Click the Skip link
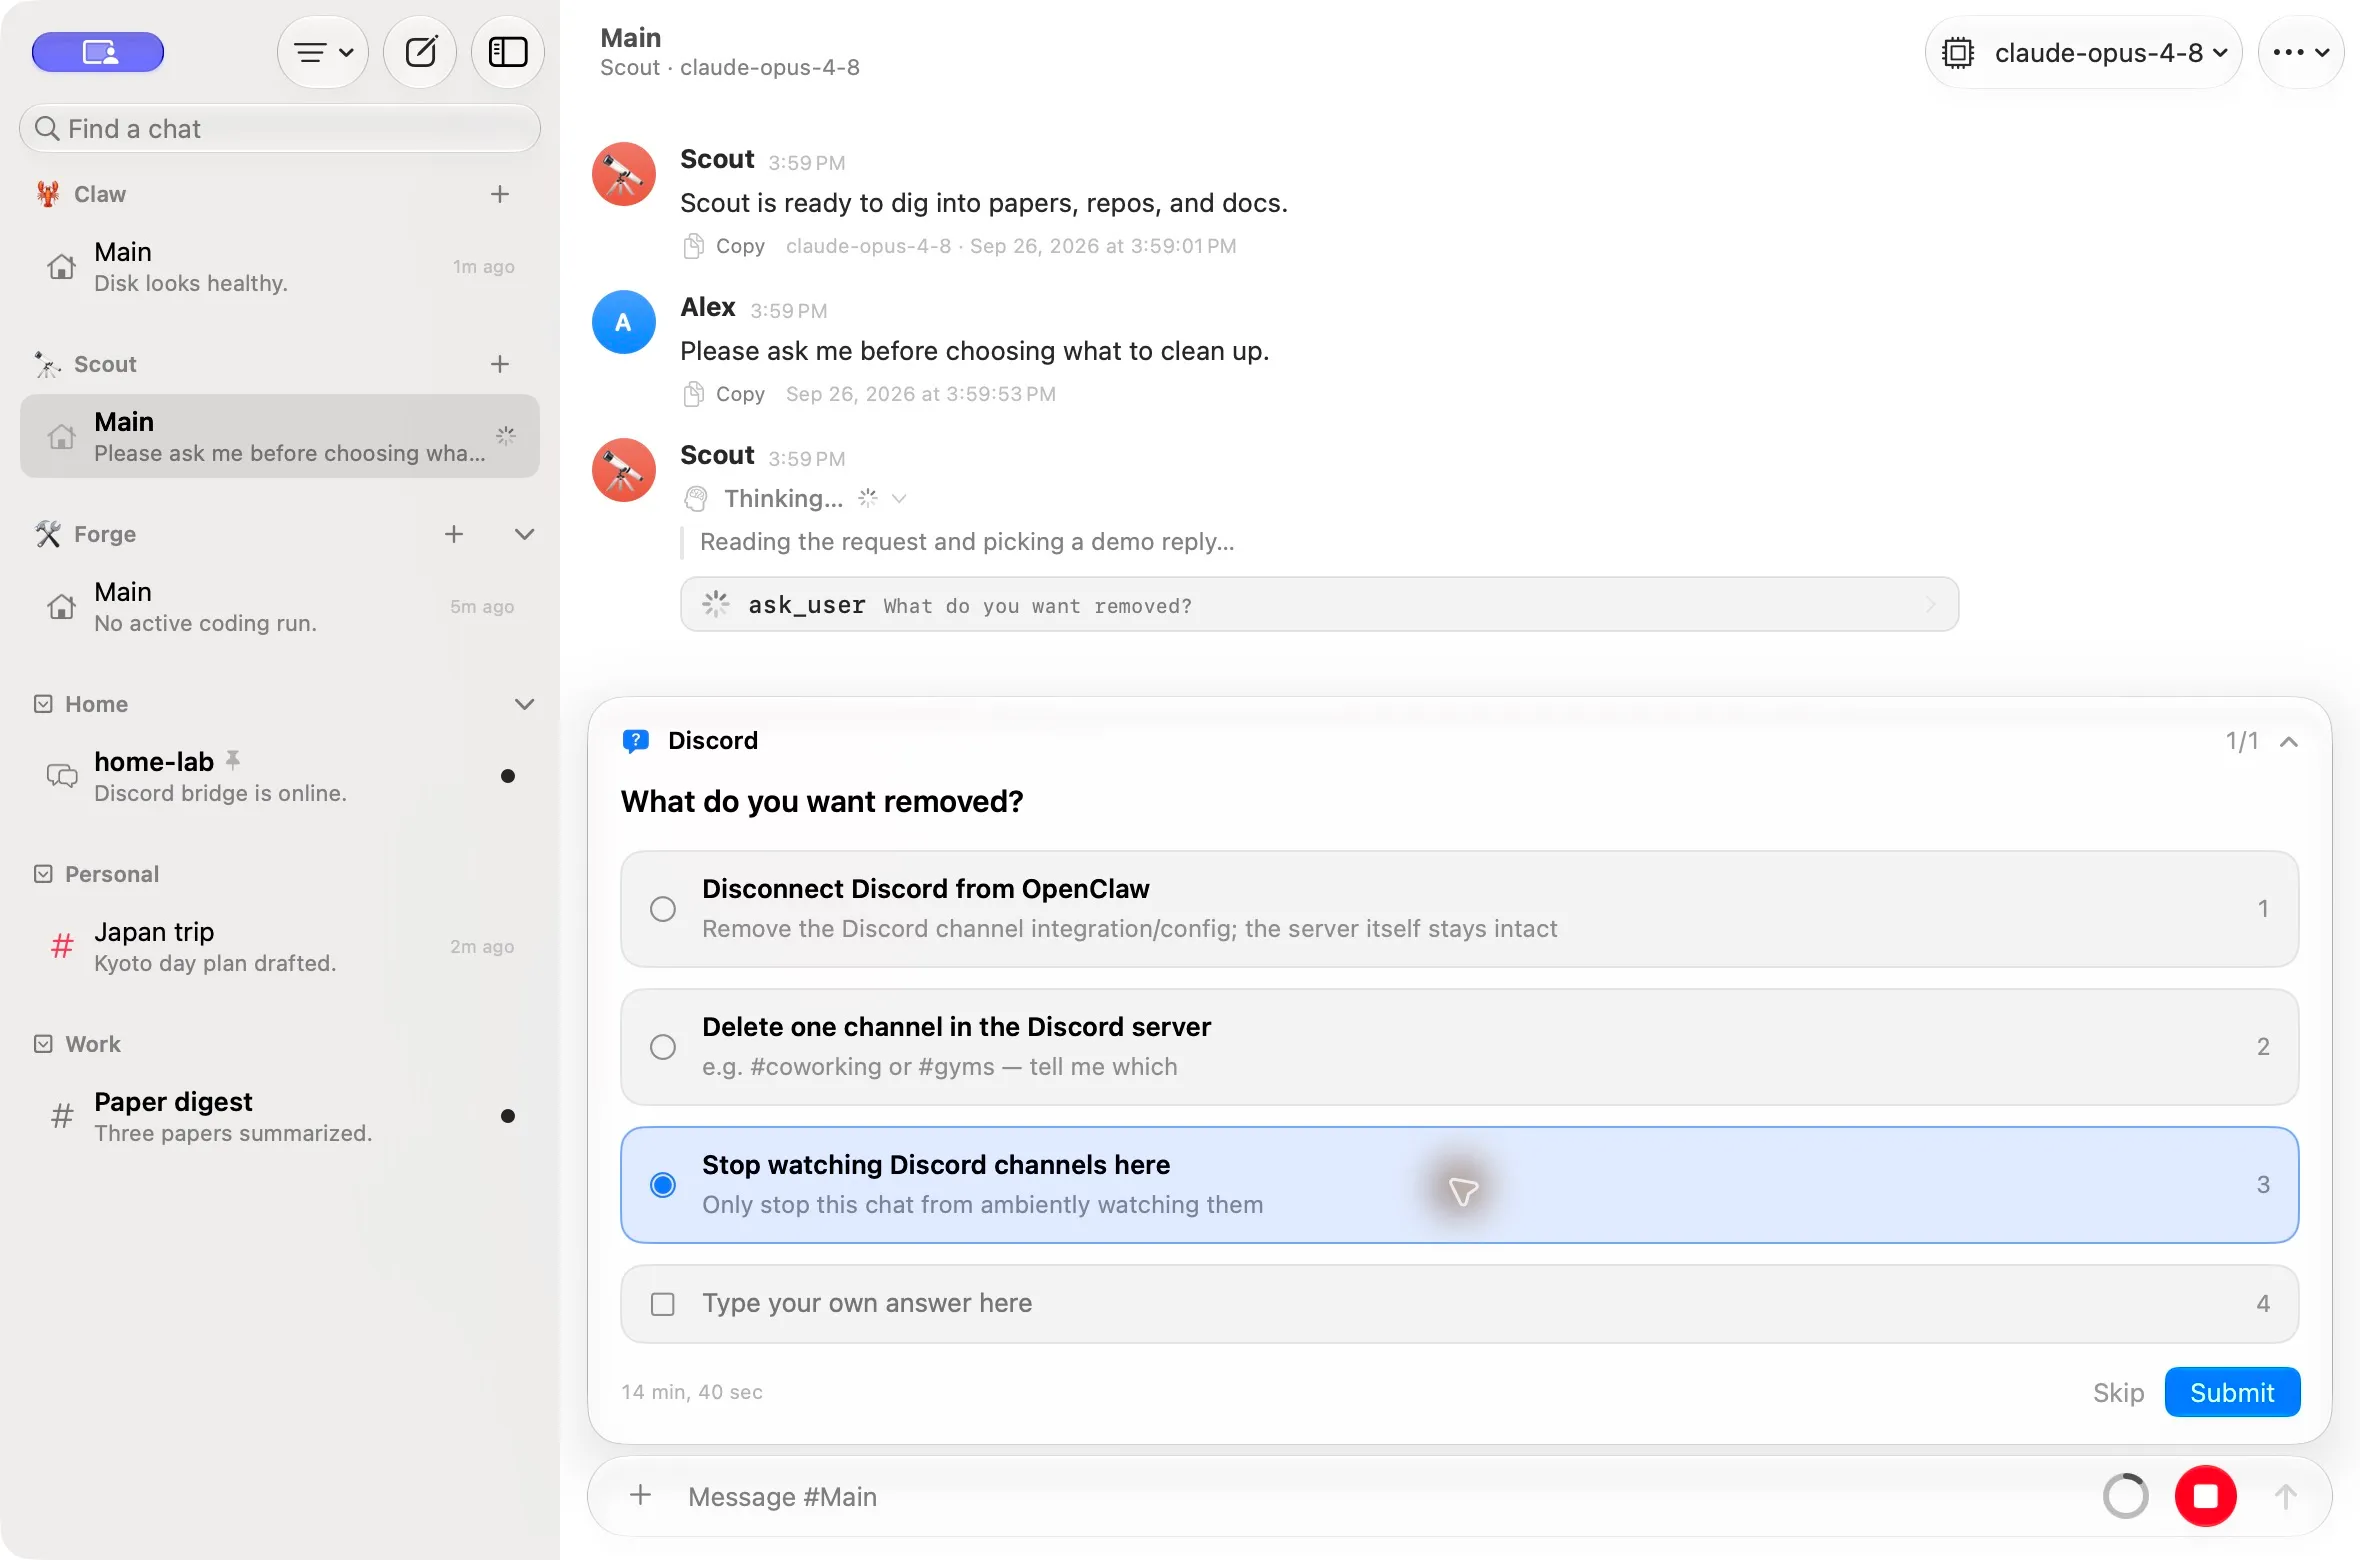Viewport: 2360px width, 1560px height. (x=2118, y=1392)
